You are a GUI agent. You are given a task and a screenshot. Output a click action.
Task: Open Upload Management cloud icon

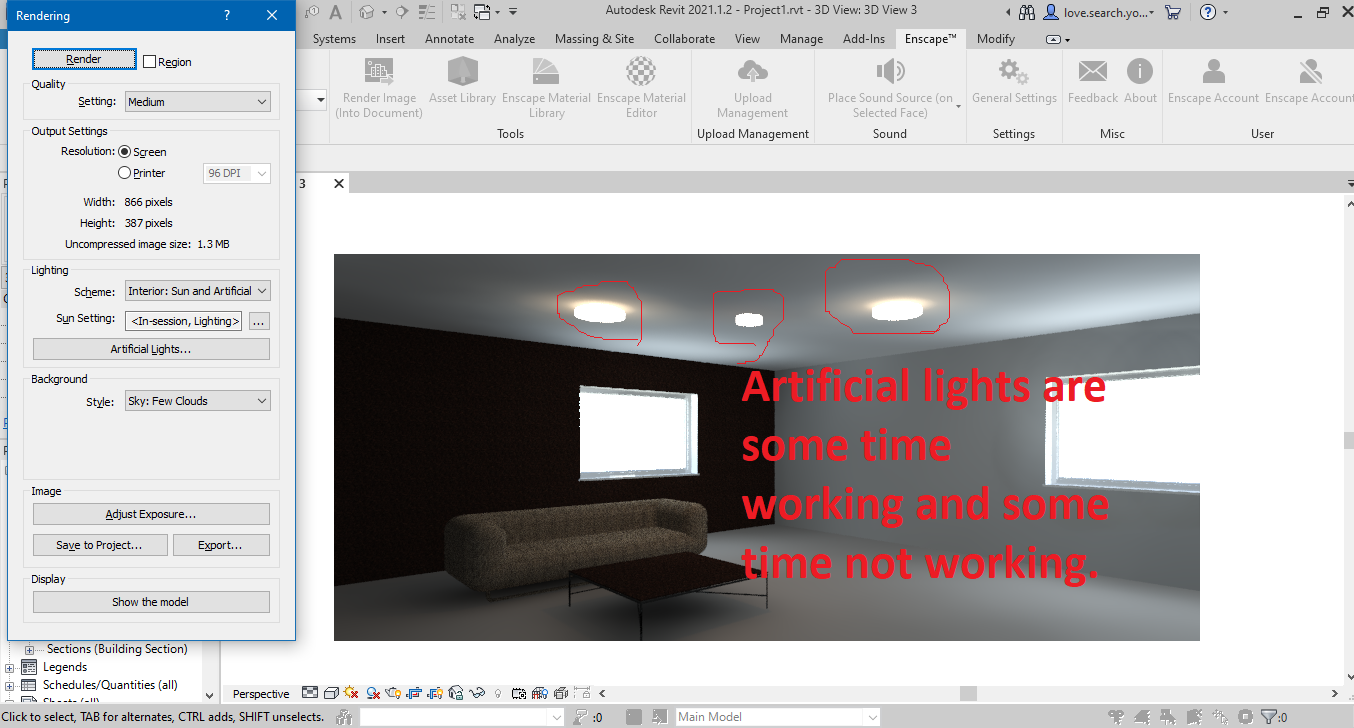point(752,72)
